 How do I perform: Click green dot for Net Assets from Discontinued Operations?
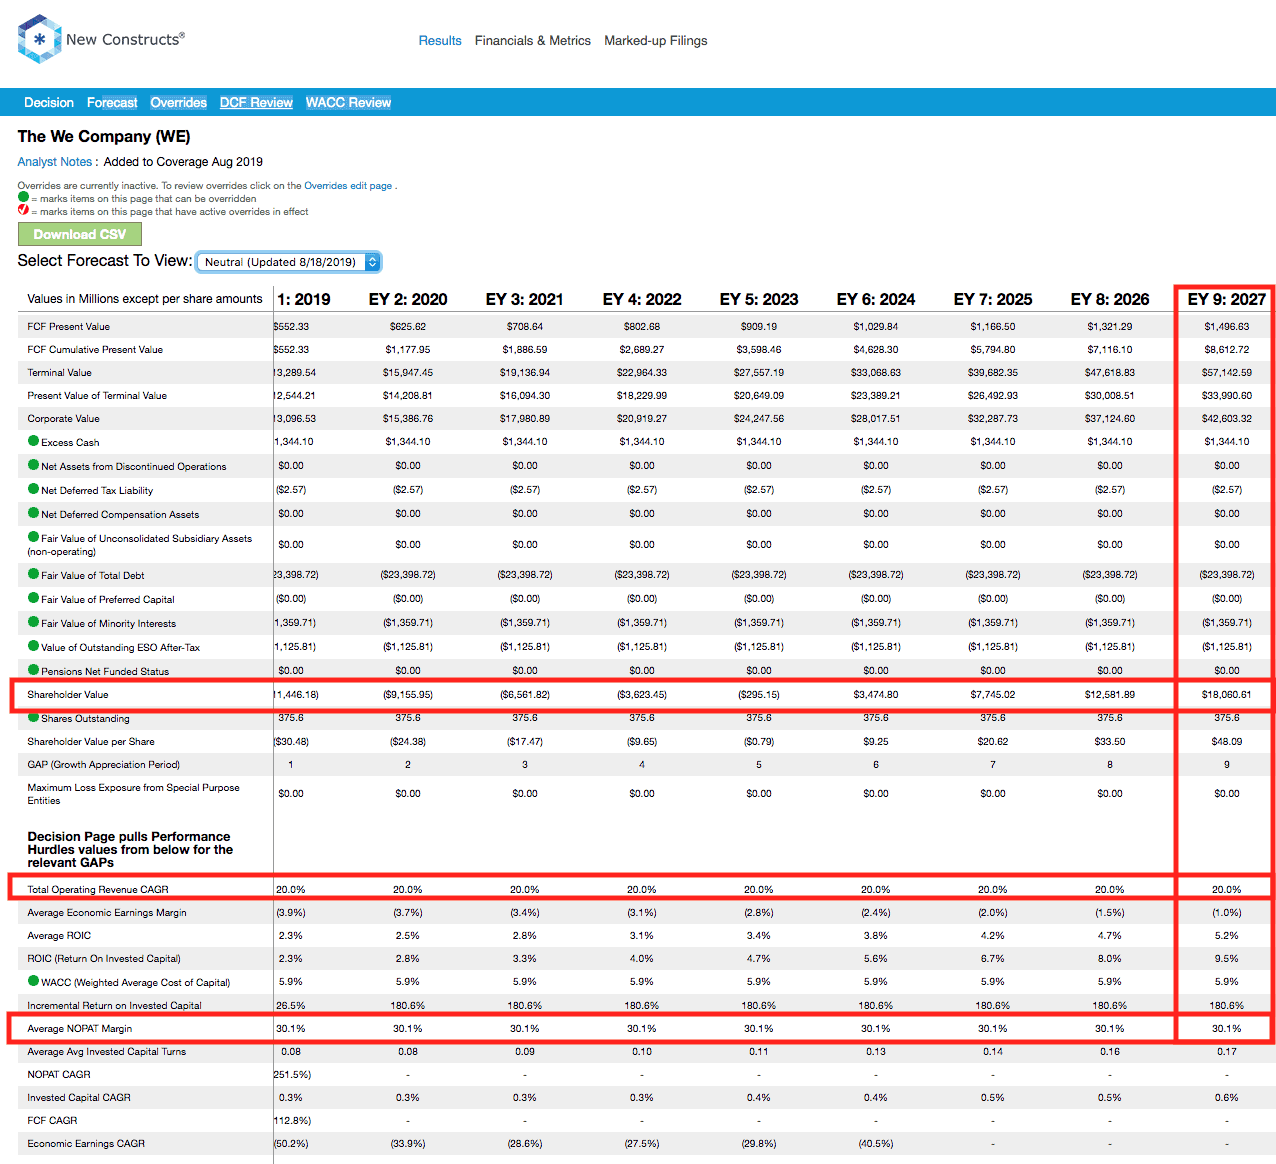(34, 465)
